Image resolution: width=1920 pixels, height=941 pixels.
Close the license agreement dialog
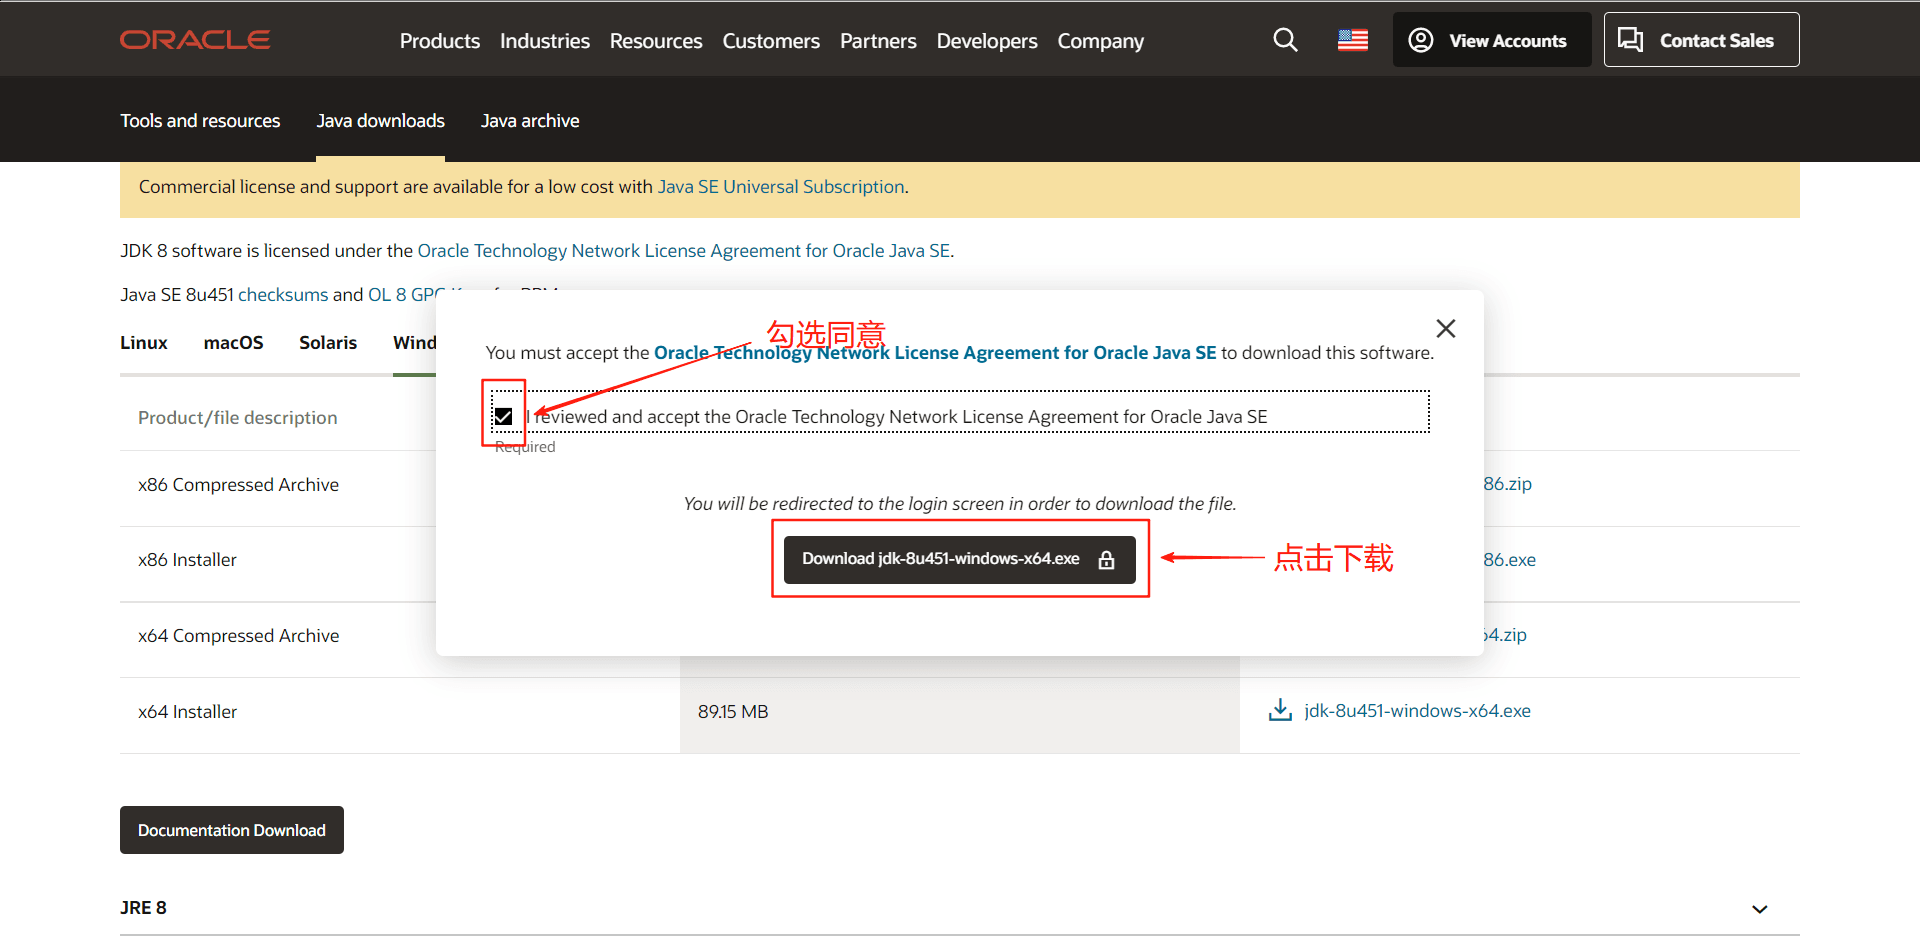click(x=1445, y=328)
